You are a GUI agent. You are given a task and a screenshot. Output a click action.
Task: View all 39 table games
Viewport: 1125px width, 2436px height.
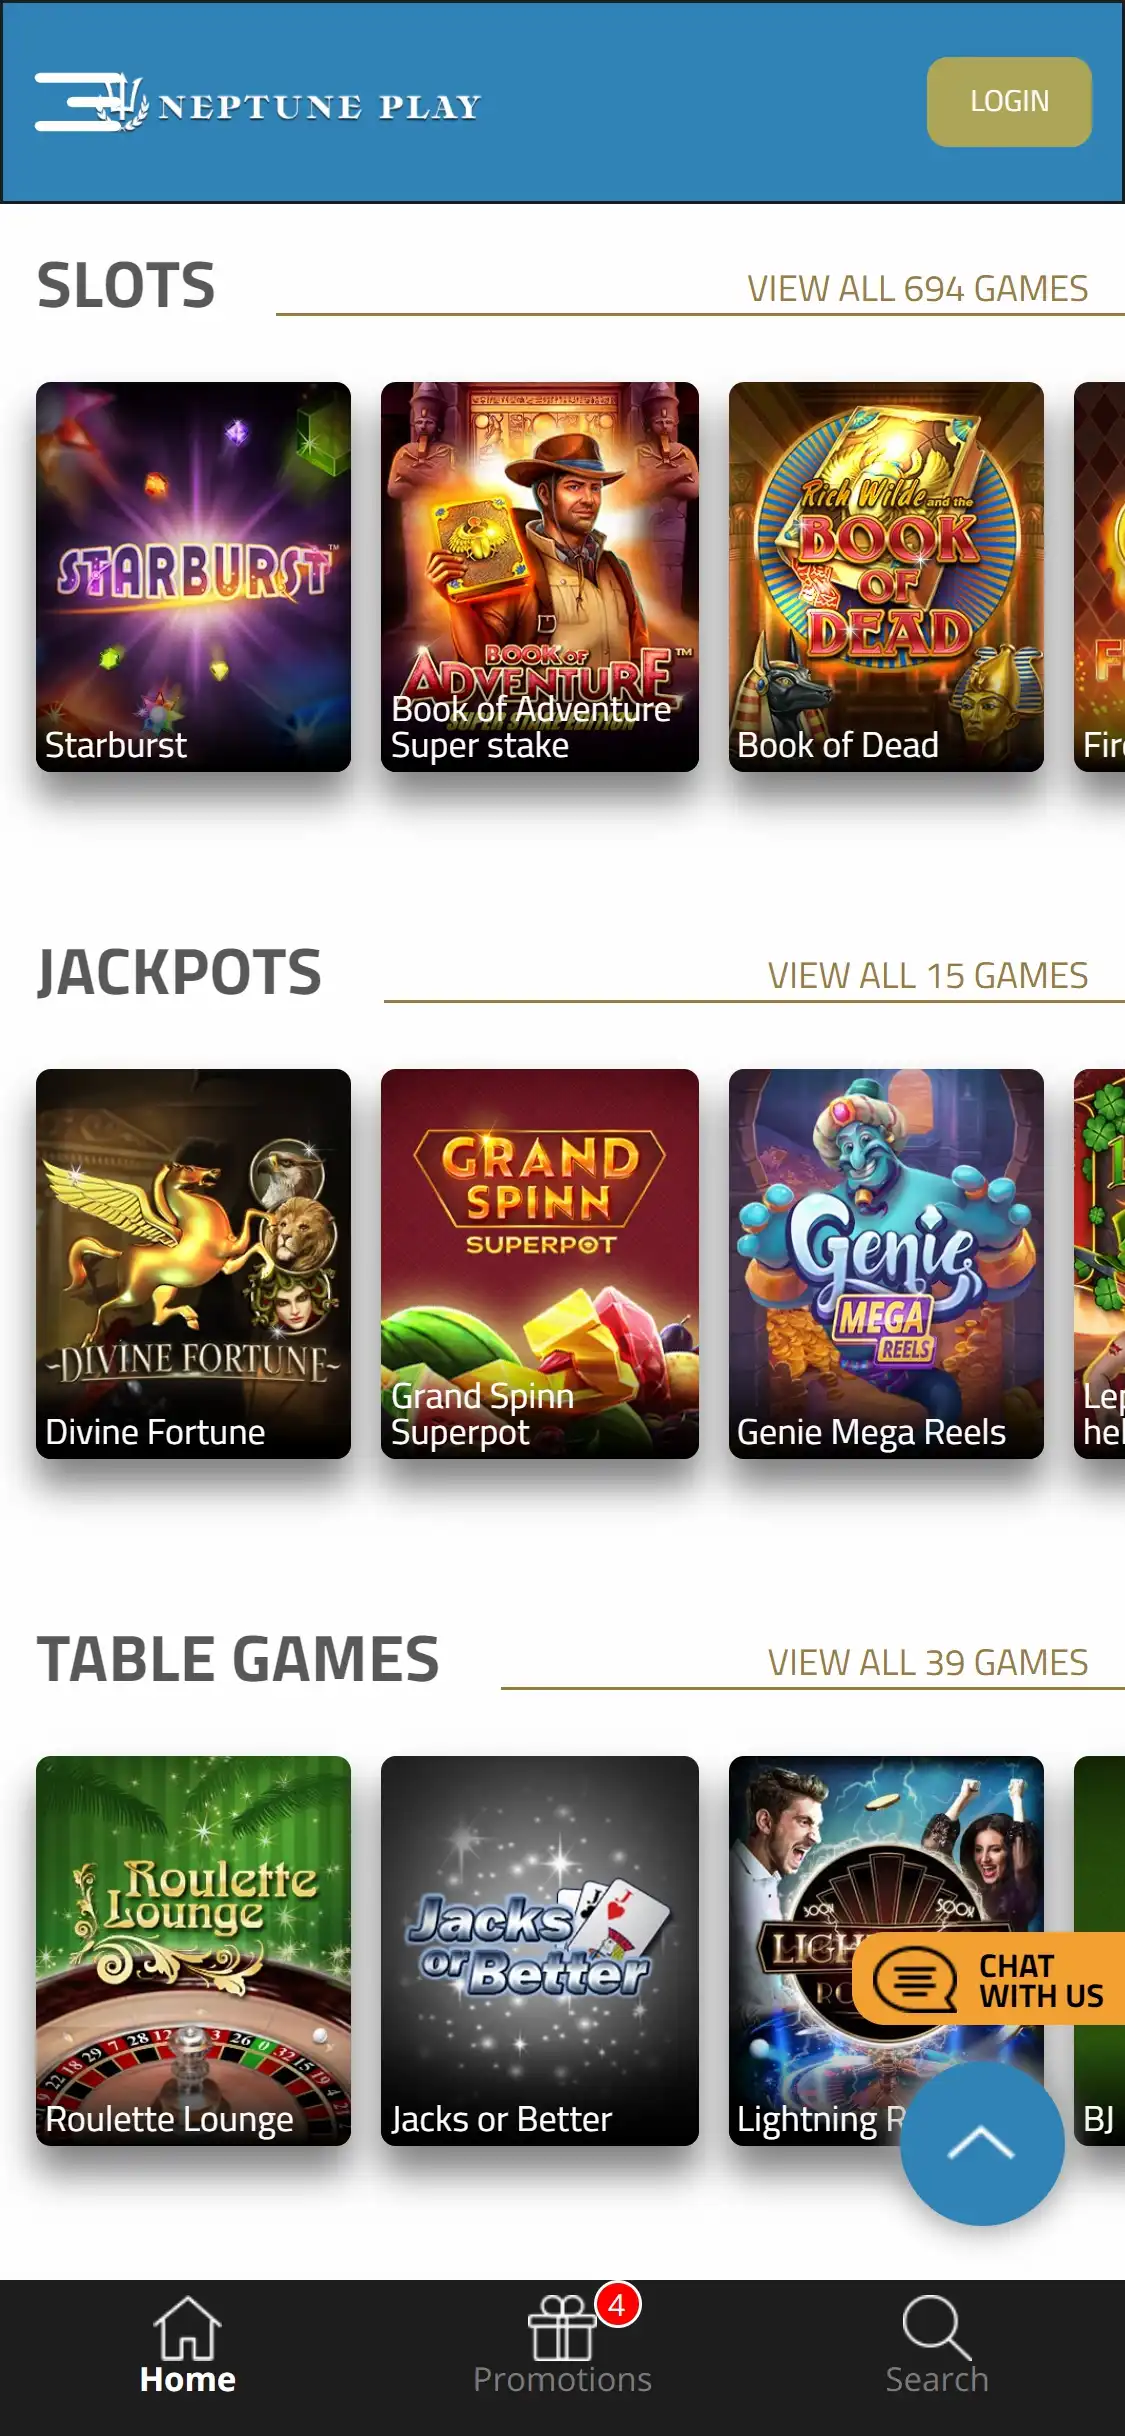pos(927,1663)
